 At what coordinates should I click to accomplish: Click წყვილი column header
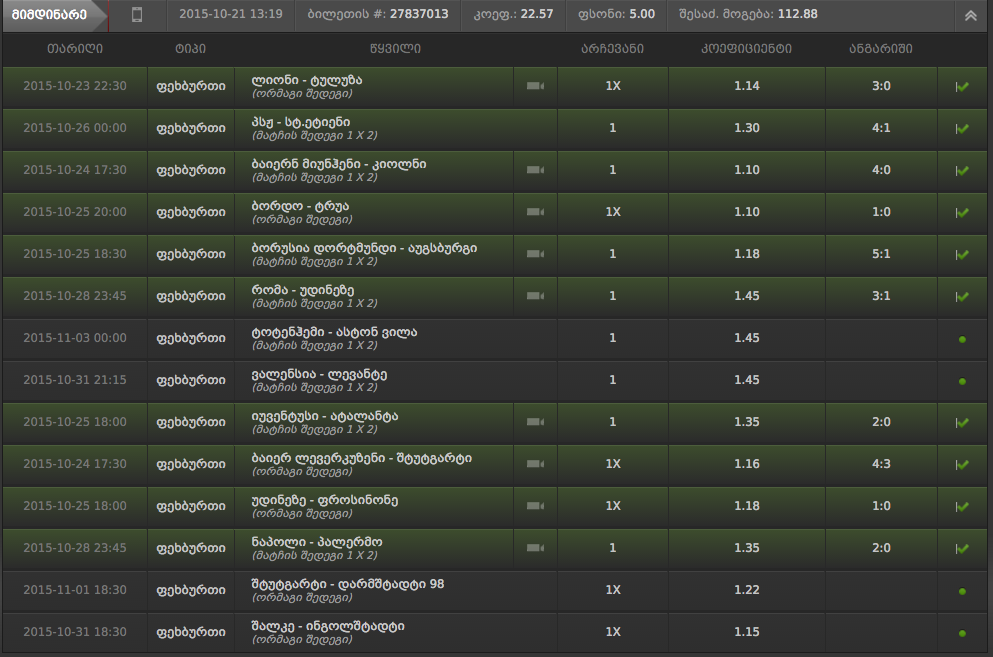point(395,49)
